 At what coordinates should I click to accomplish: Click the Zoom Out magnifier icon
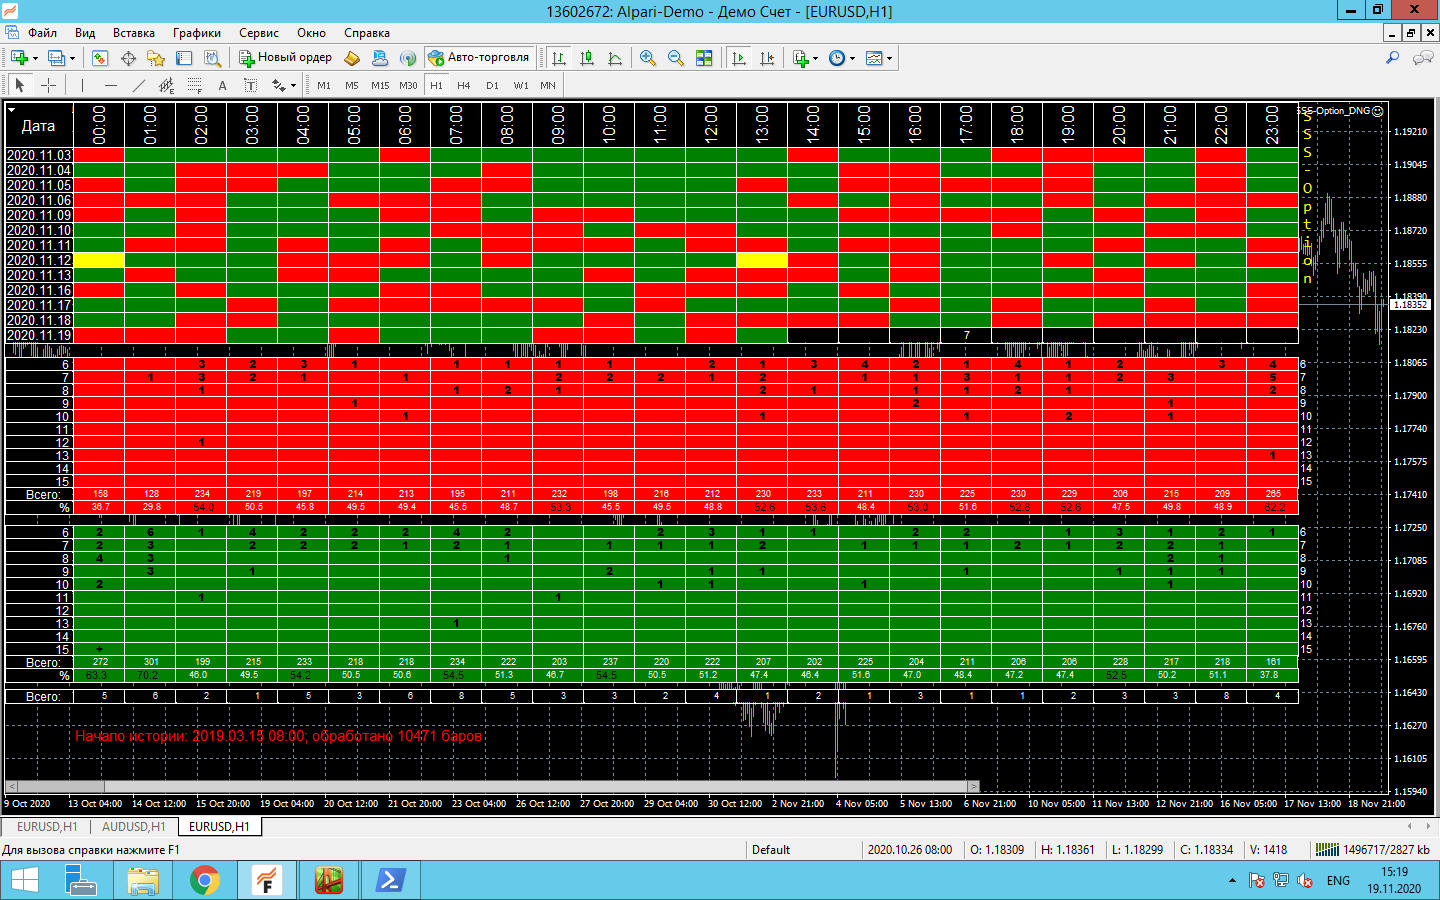pos(676,58)
